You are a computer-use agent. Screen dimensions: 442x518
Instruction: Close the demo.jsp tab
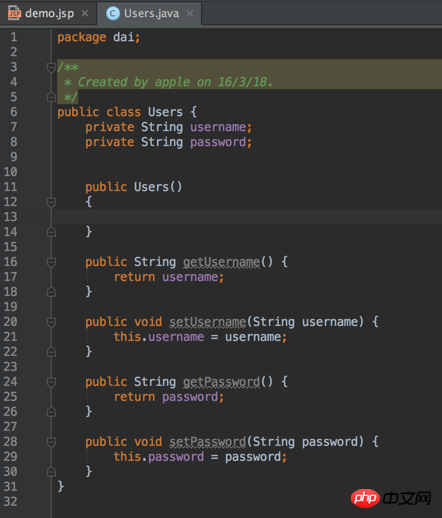[x=85, y=14]
